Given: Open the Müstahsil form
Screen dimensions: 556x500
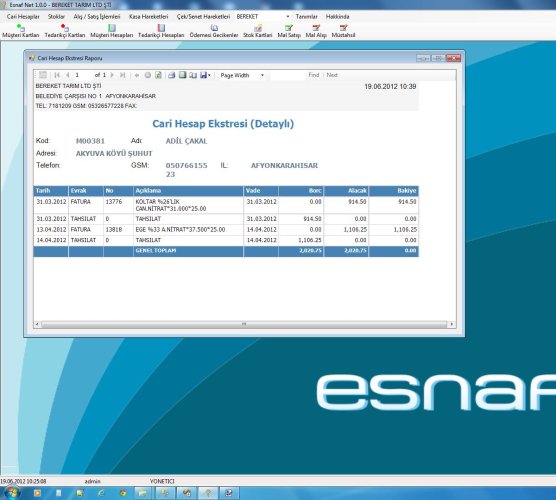Looking at the screenshot, I should [x=343, y=31].
